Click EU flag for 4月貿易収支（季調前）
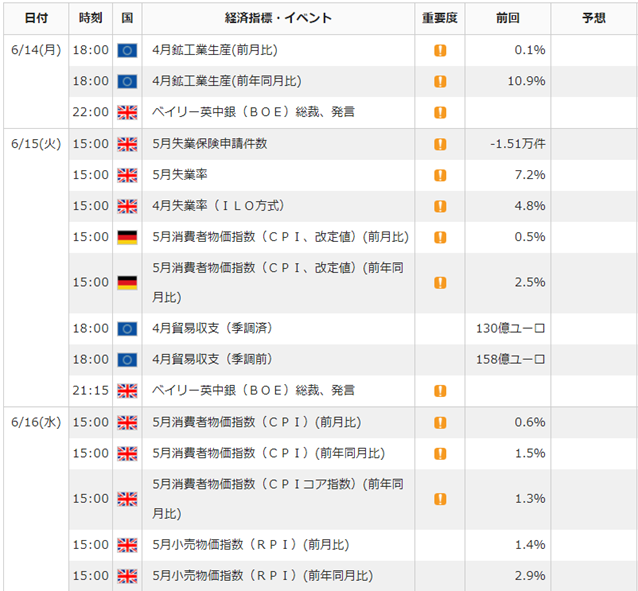The image size is (638, 591). click(127, 360)
